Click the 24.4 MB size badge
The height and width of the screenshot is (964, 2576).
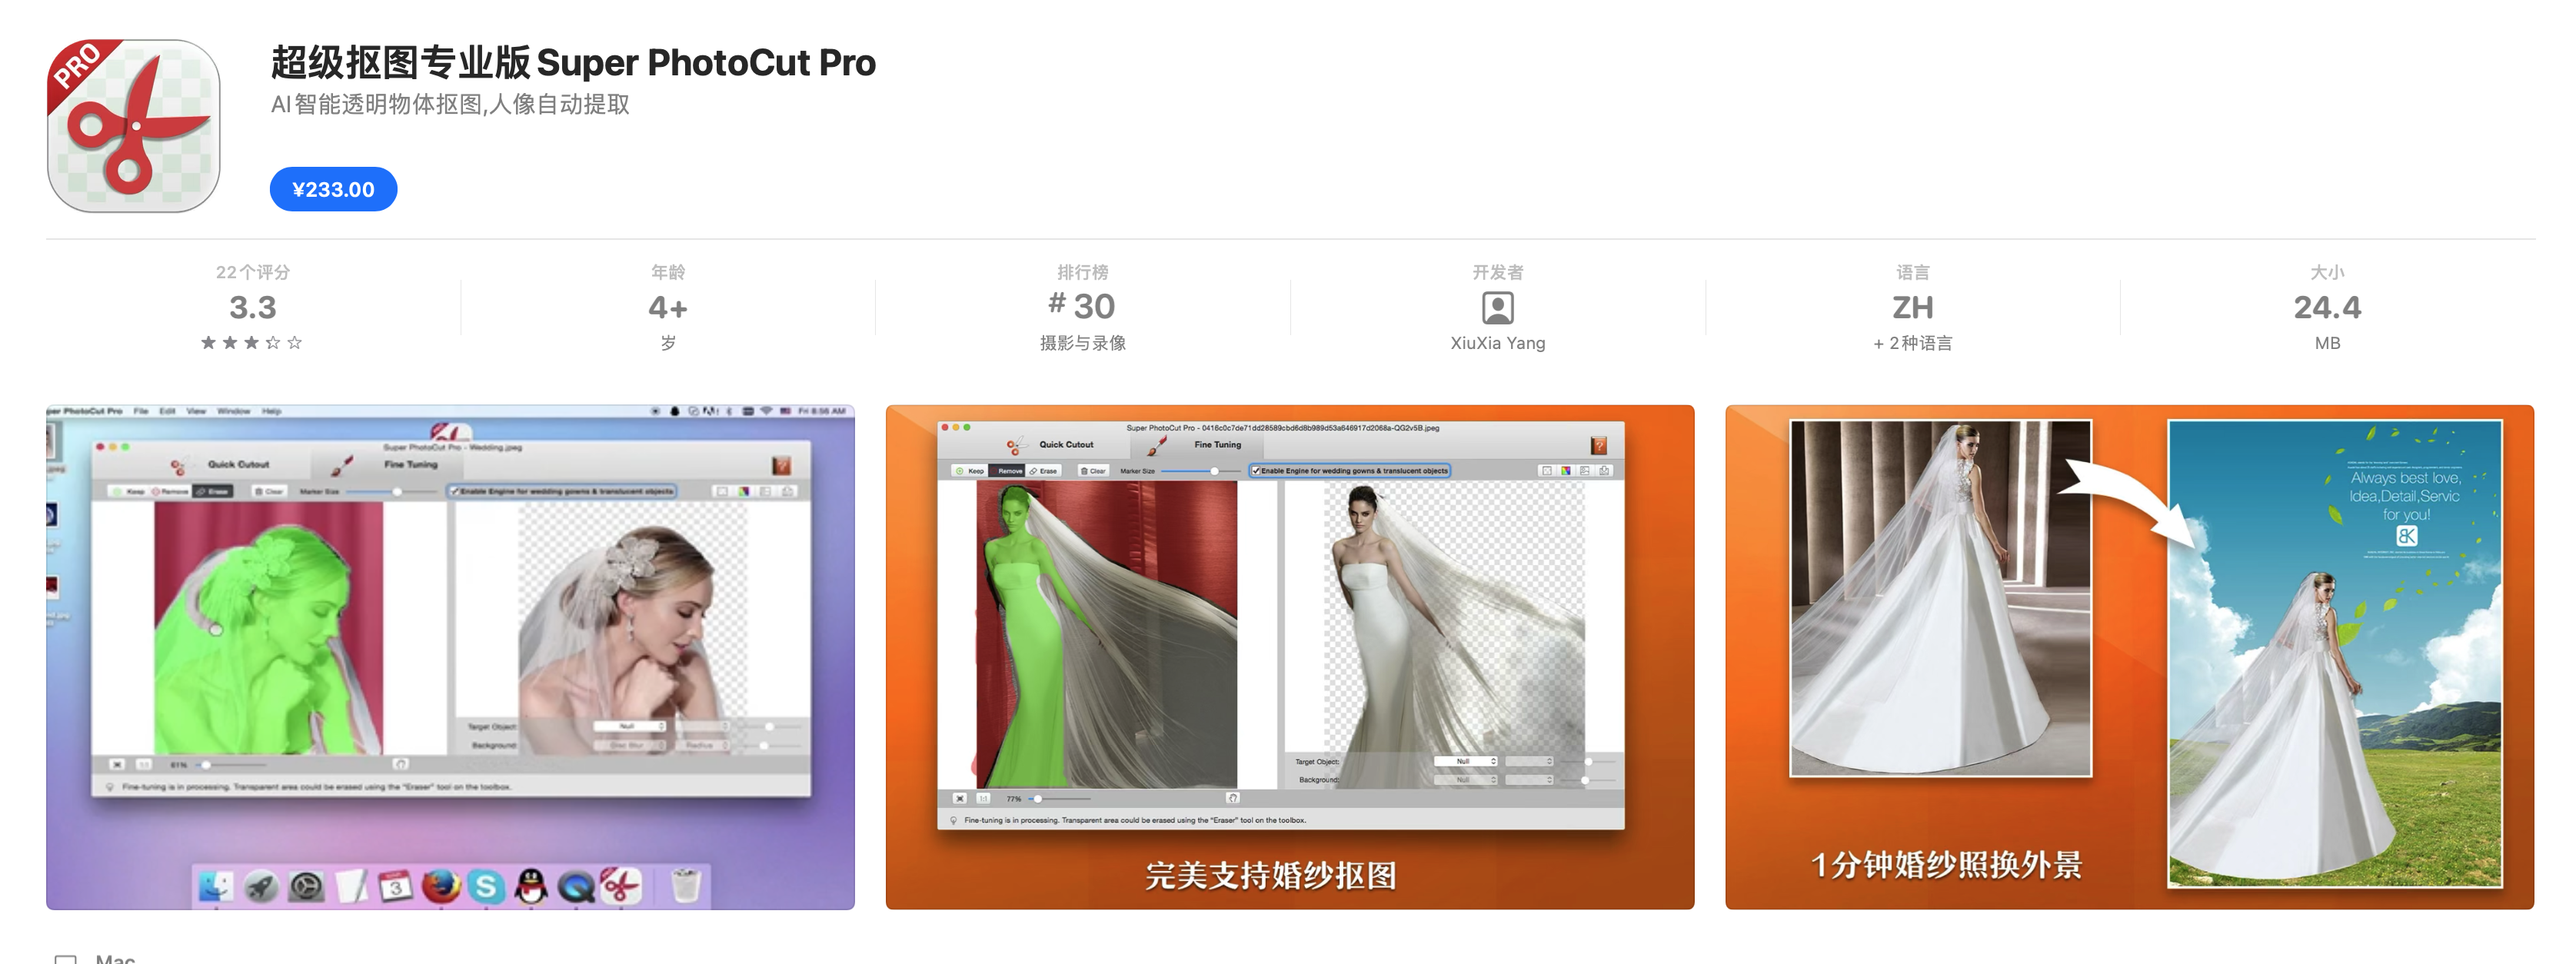pyautogui.click(x=2326, y=307)
